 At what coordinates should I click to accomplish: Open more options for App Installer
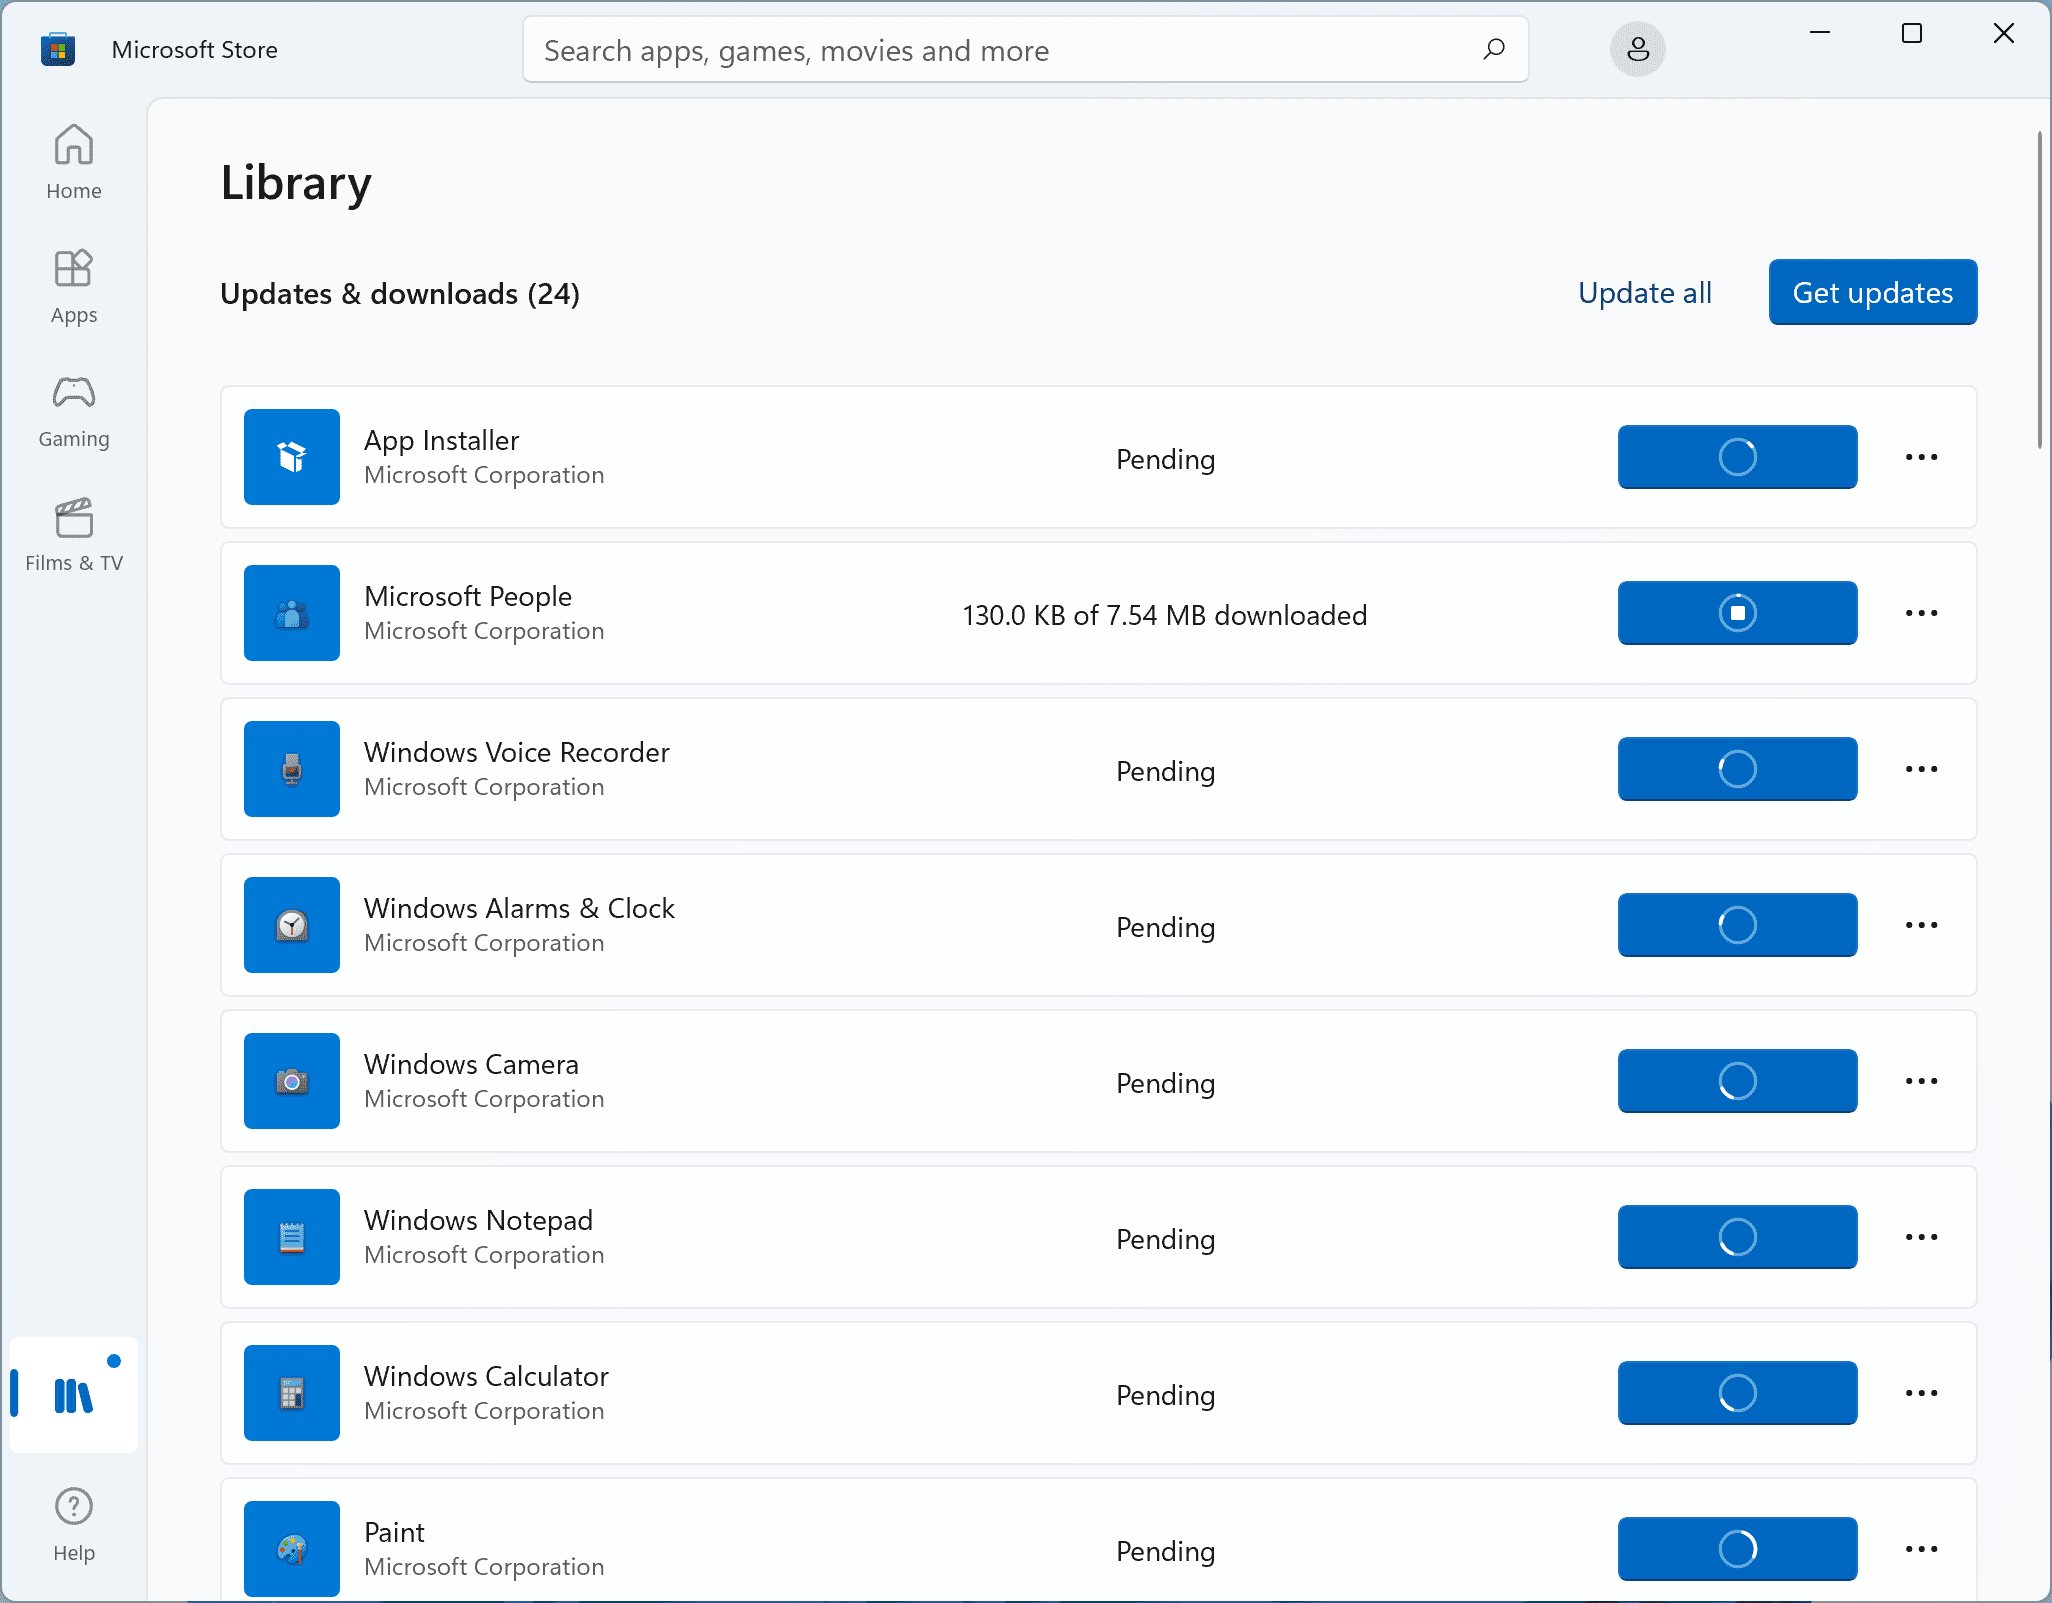coord(1921,457)
